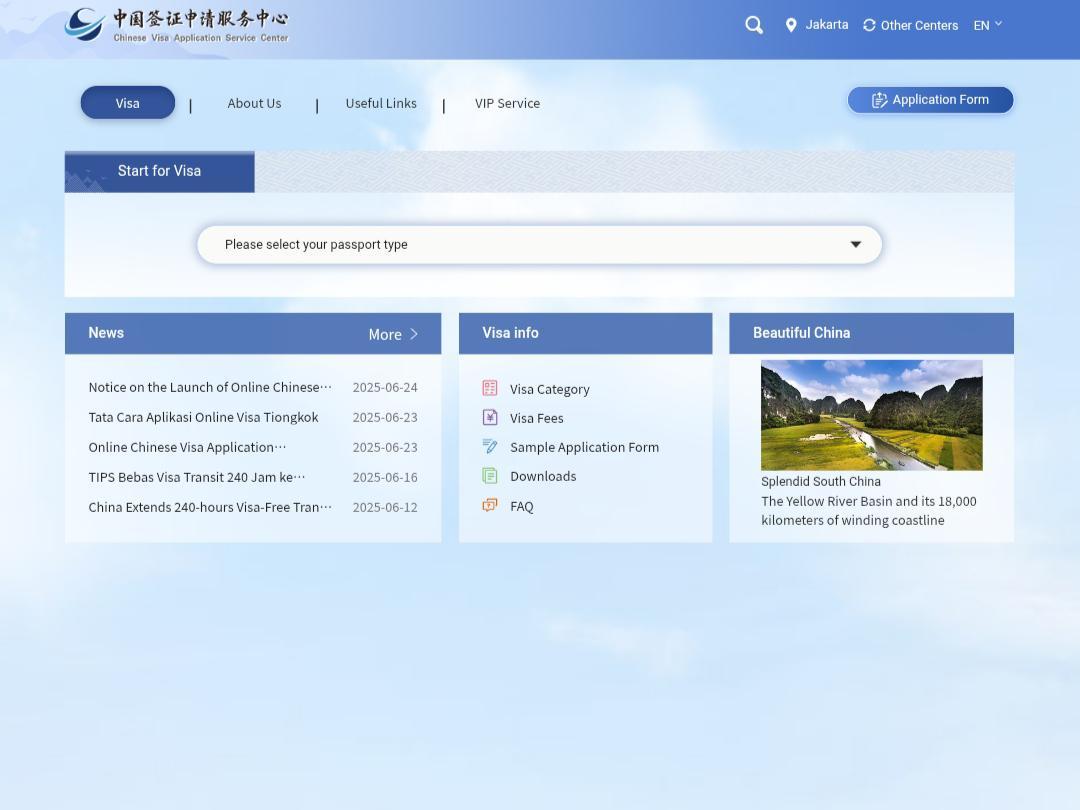
Task: Click the search magnifier icon
Action: [x=754, y=25]
